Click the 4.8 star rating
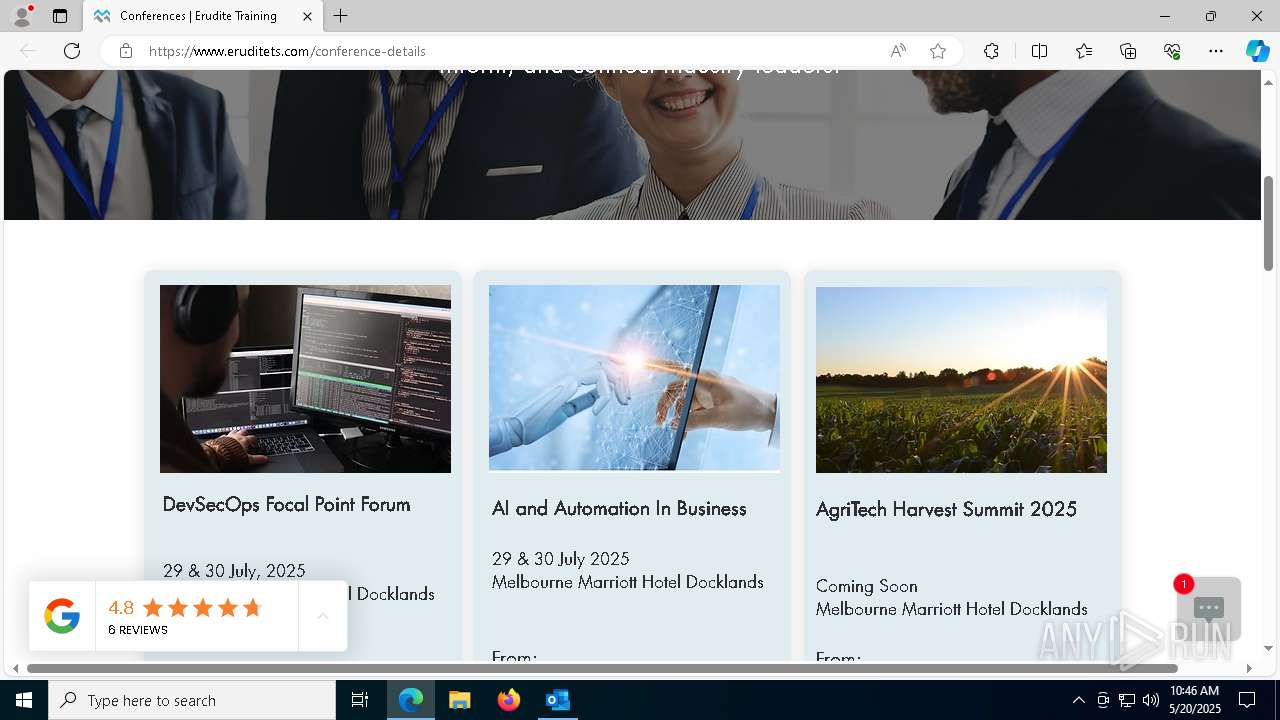Image resolution: width=1280 pixels, height=720 pixels. click(185, 607)
